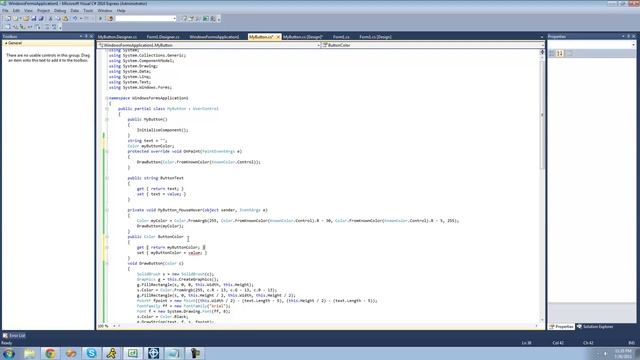Open the member dropdown showing ButtonColor
Viewport: 640px width, 360px height.
tap(433, 45)
